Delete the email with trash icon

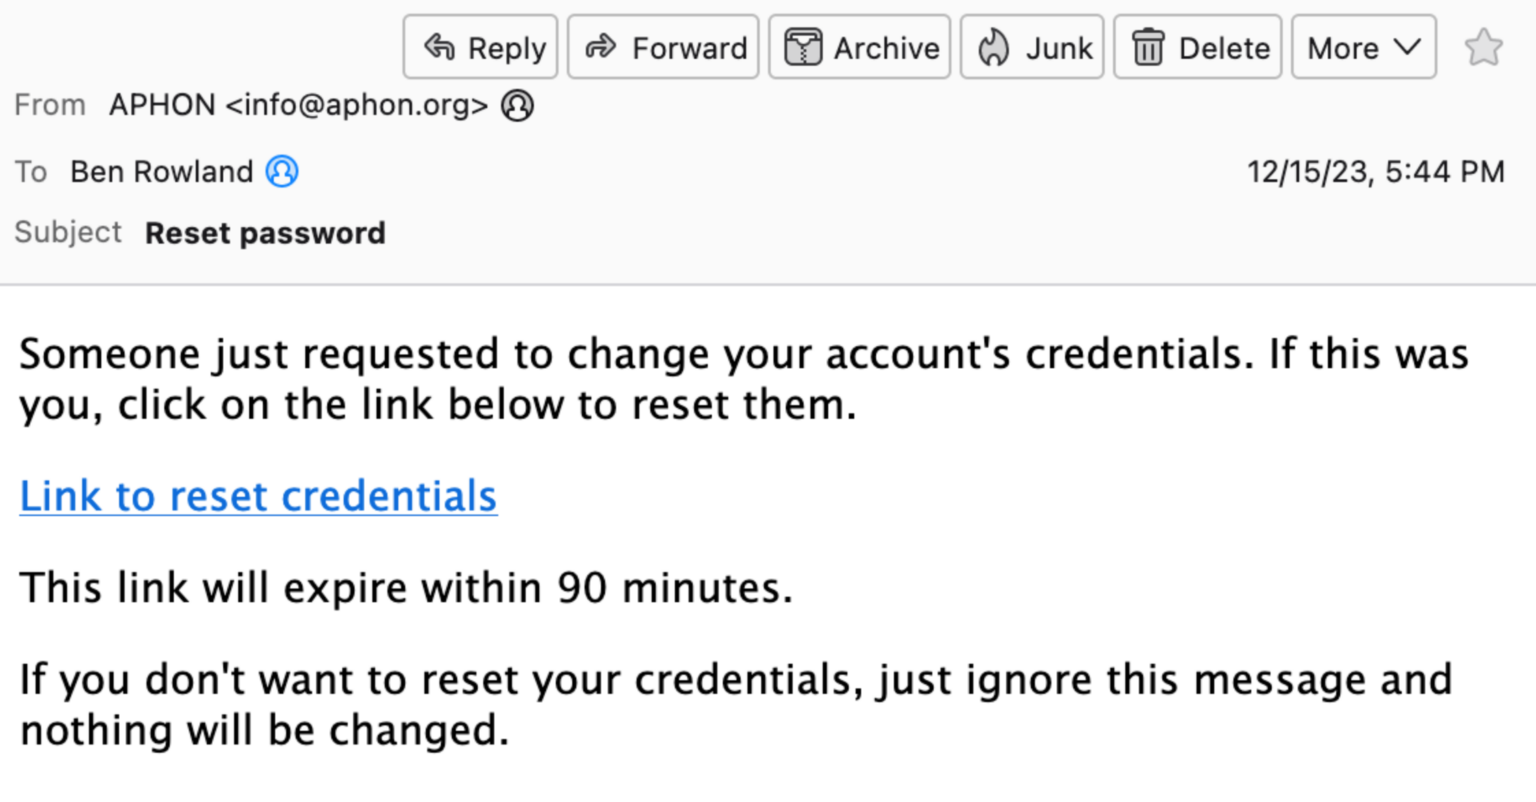coord(1198,47)
